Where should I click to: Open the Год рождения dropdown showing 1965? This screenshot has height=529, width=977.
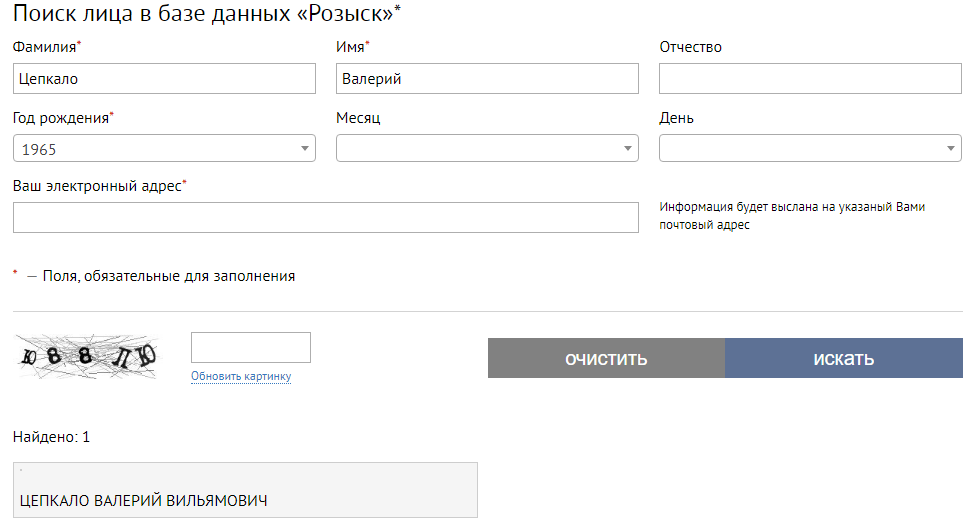coord(164,149)
